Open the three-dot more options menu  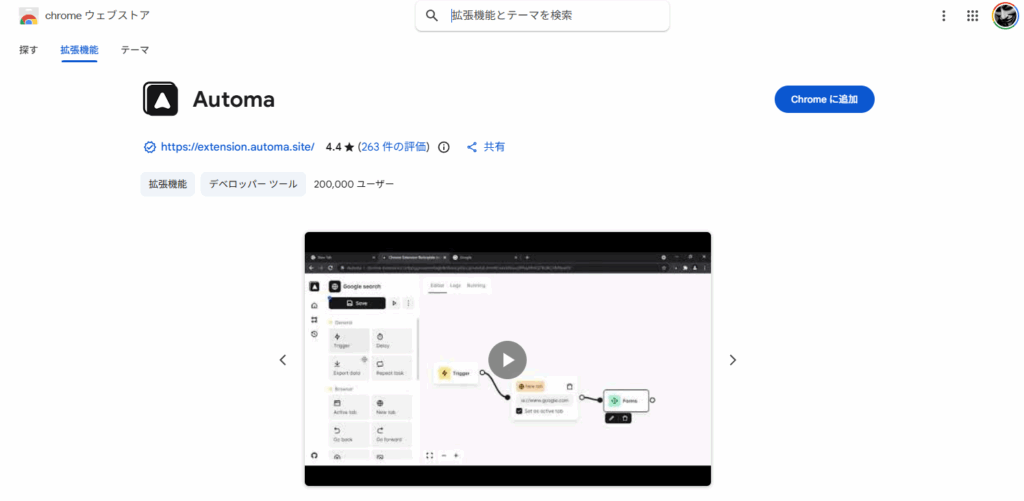click(x=943, y=16)
